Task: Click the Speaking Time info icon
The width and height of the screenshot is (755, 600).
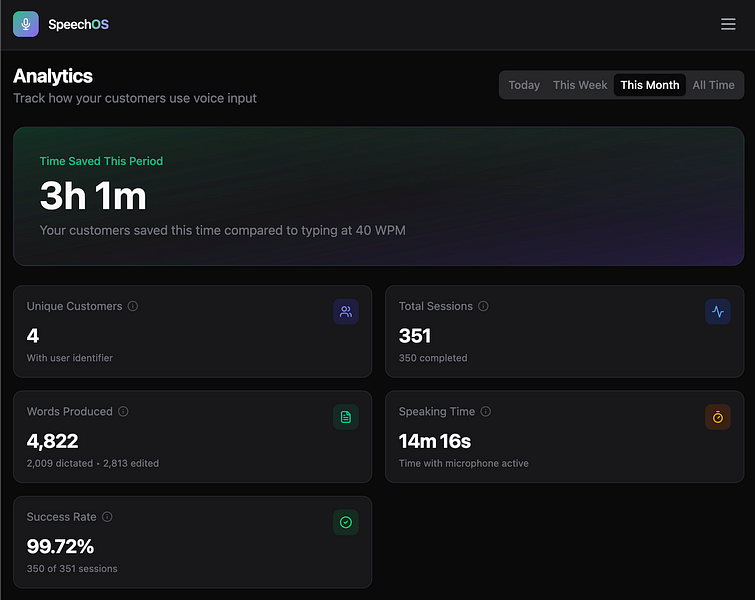Action: (486, 411)
